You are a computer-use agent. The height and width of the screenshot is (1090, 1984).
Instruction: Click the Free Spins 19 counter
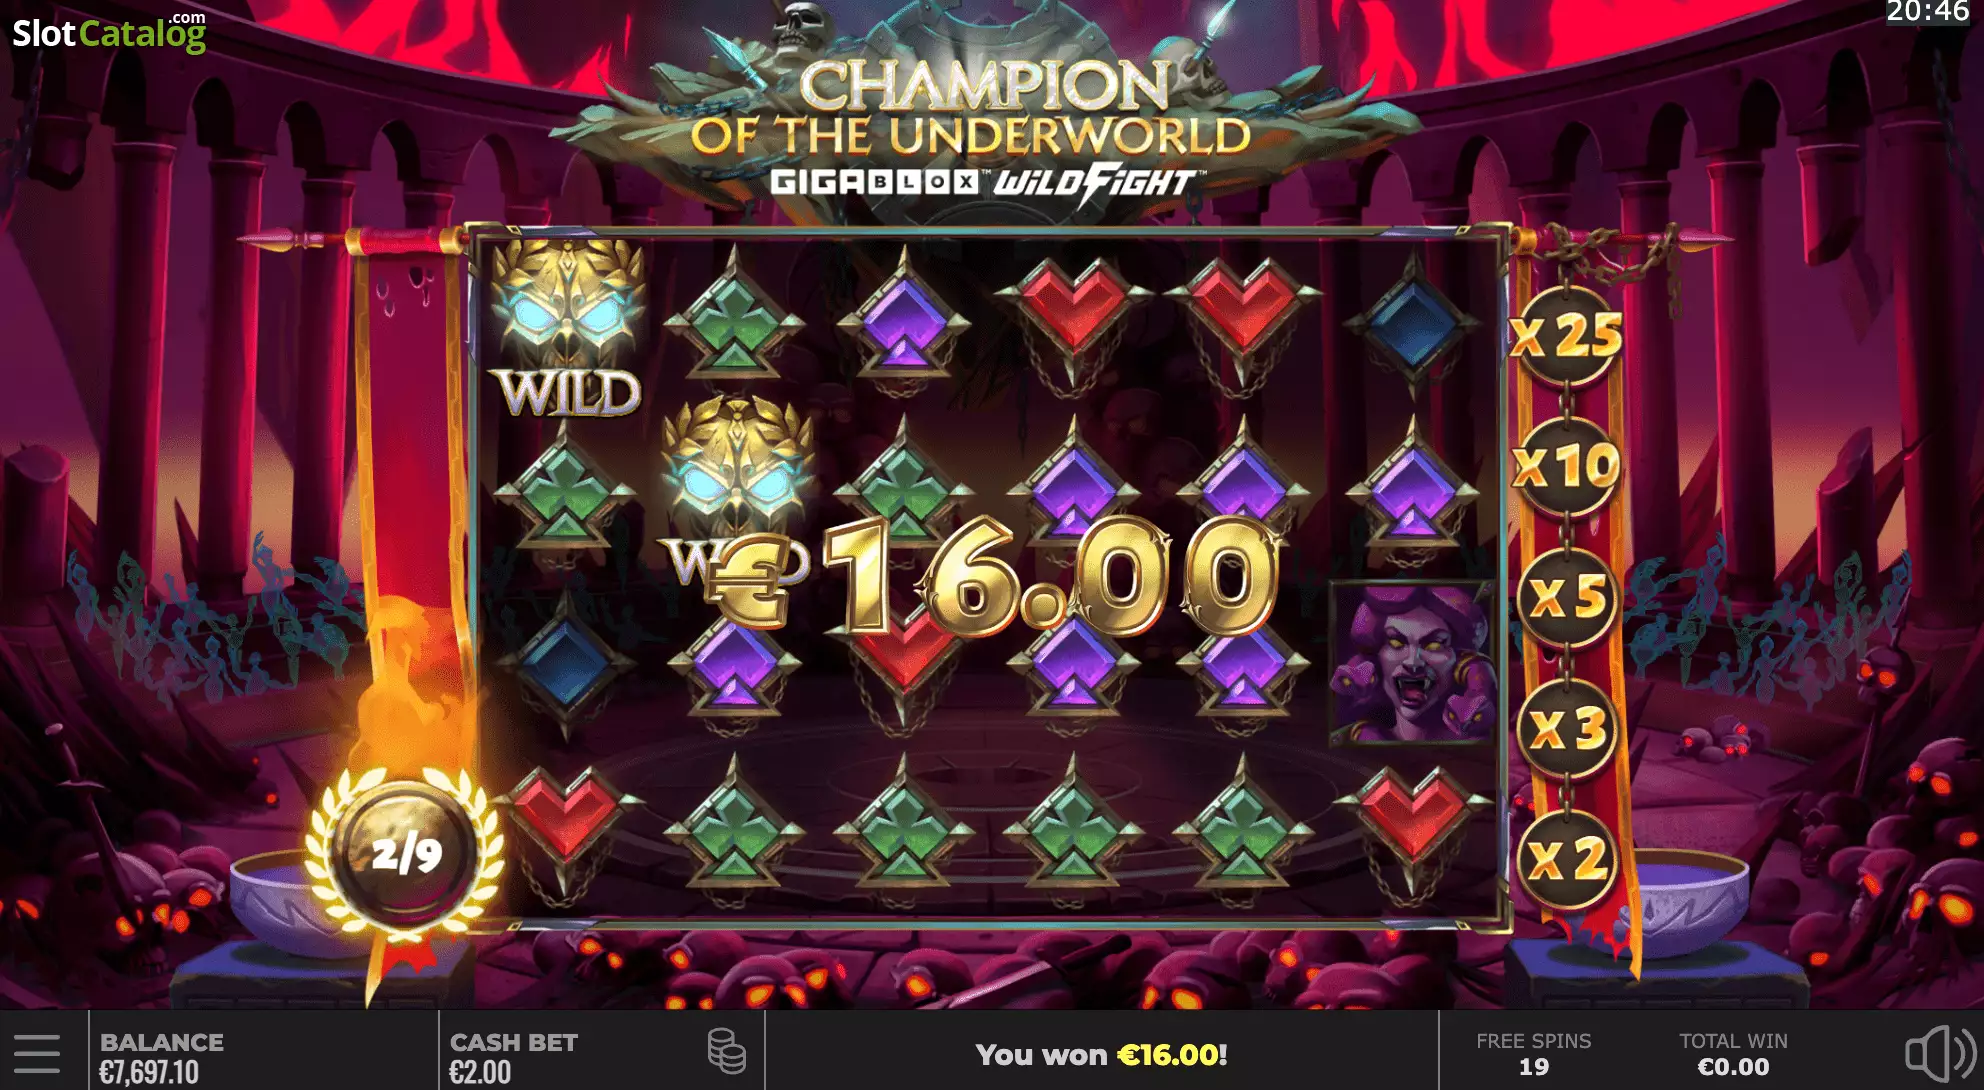(1533, 1055)
